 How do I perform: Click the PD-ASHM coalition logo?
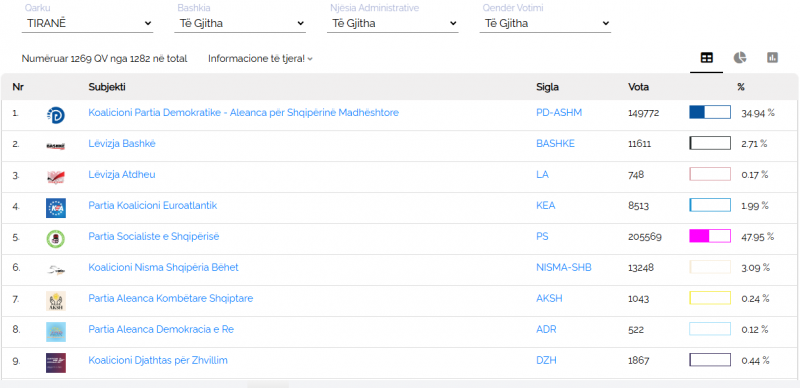56,115
